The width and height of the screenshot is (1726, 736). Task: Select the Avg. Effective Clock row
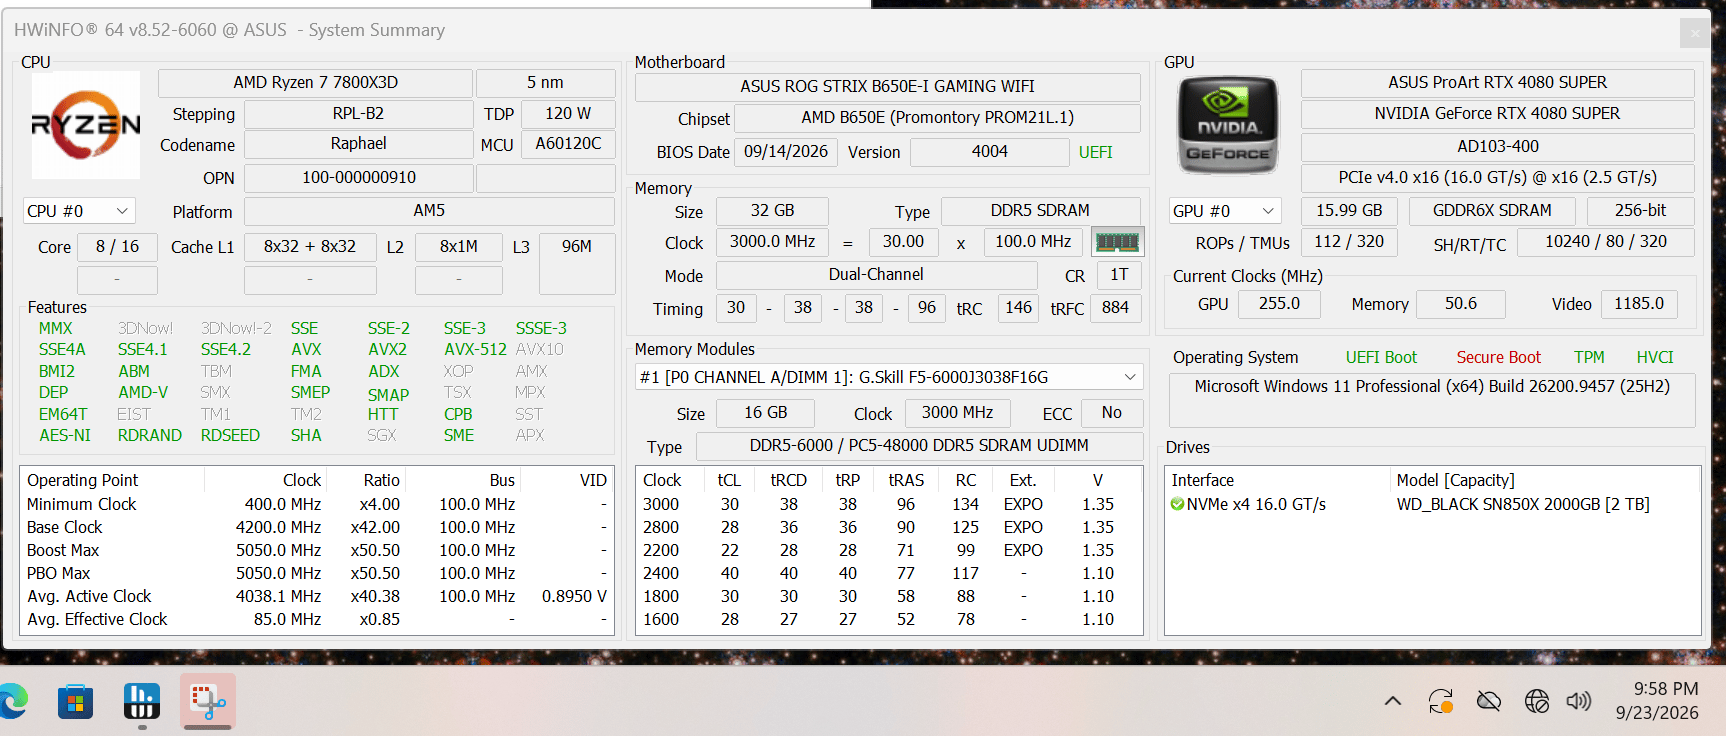(317, 620)
